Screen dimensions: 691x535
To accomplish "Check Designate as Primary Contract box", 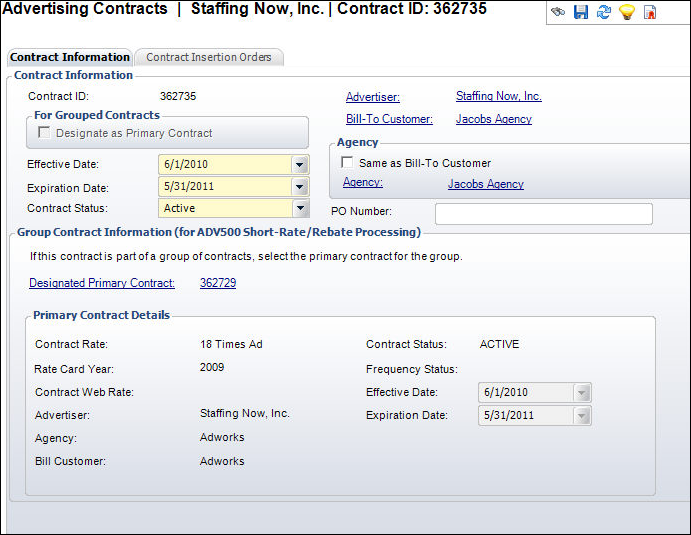I will (44, 133).
